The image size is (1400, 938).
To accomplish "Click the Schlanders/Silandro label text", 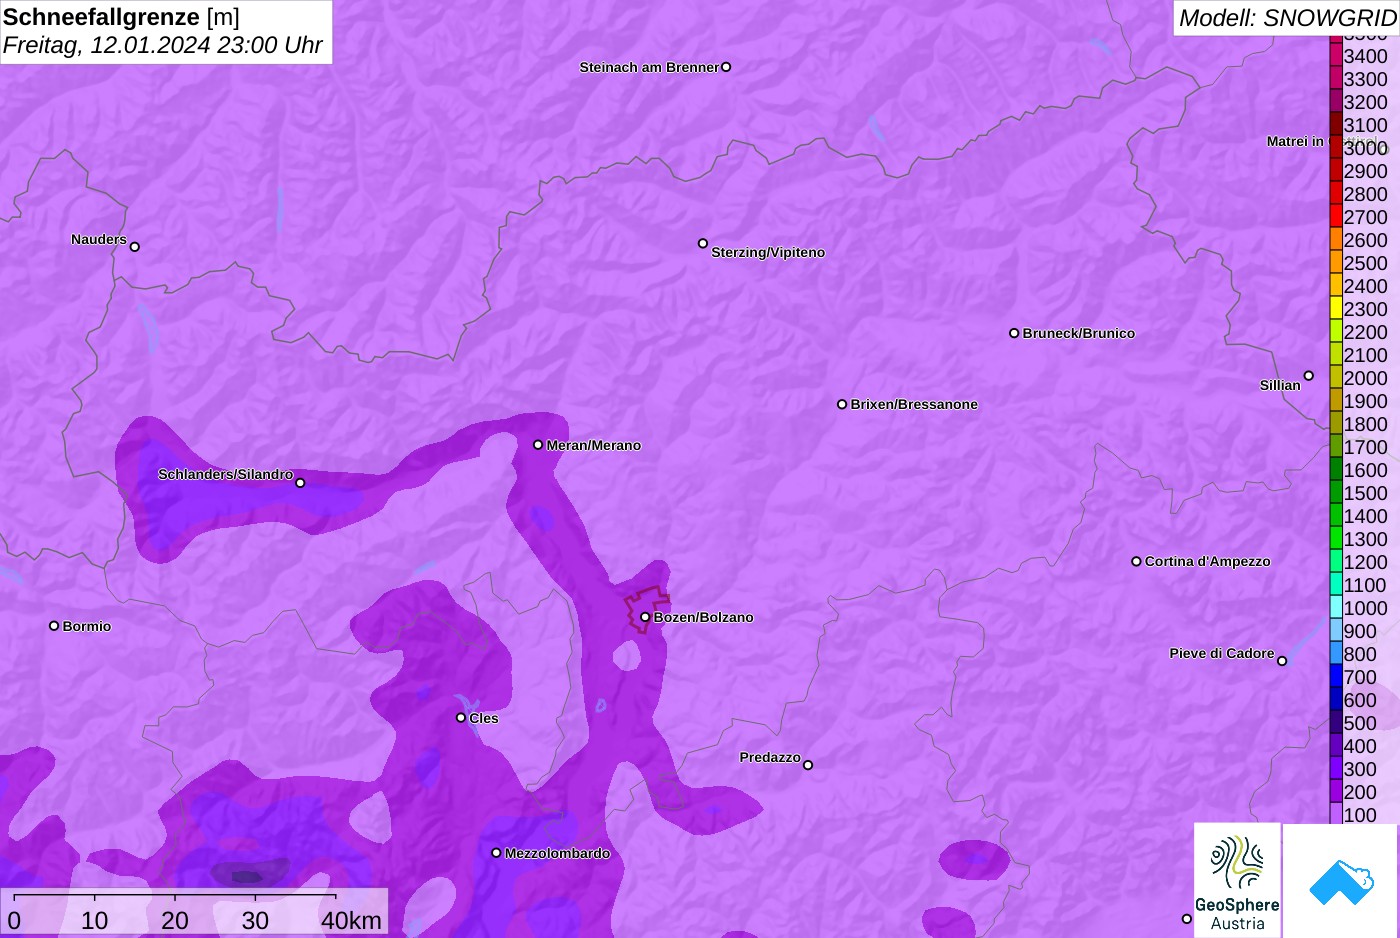I will tap(226, 474).
